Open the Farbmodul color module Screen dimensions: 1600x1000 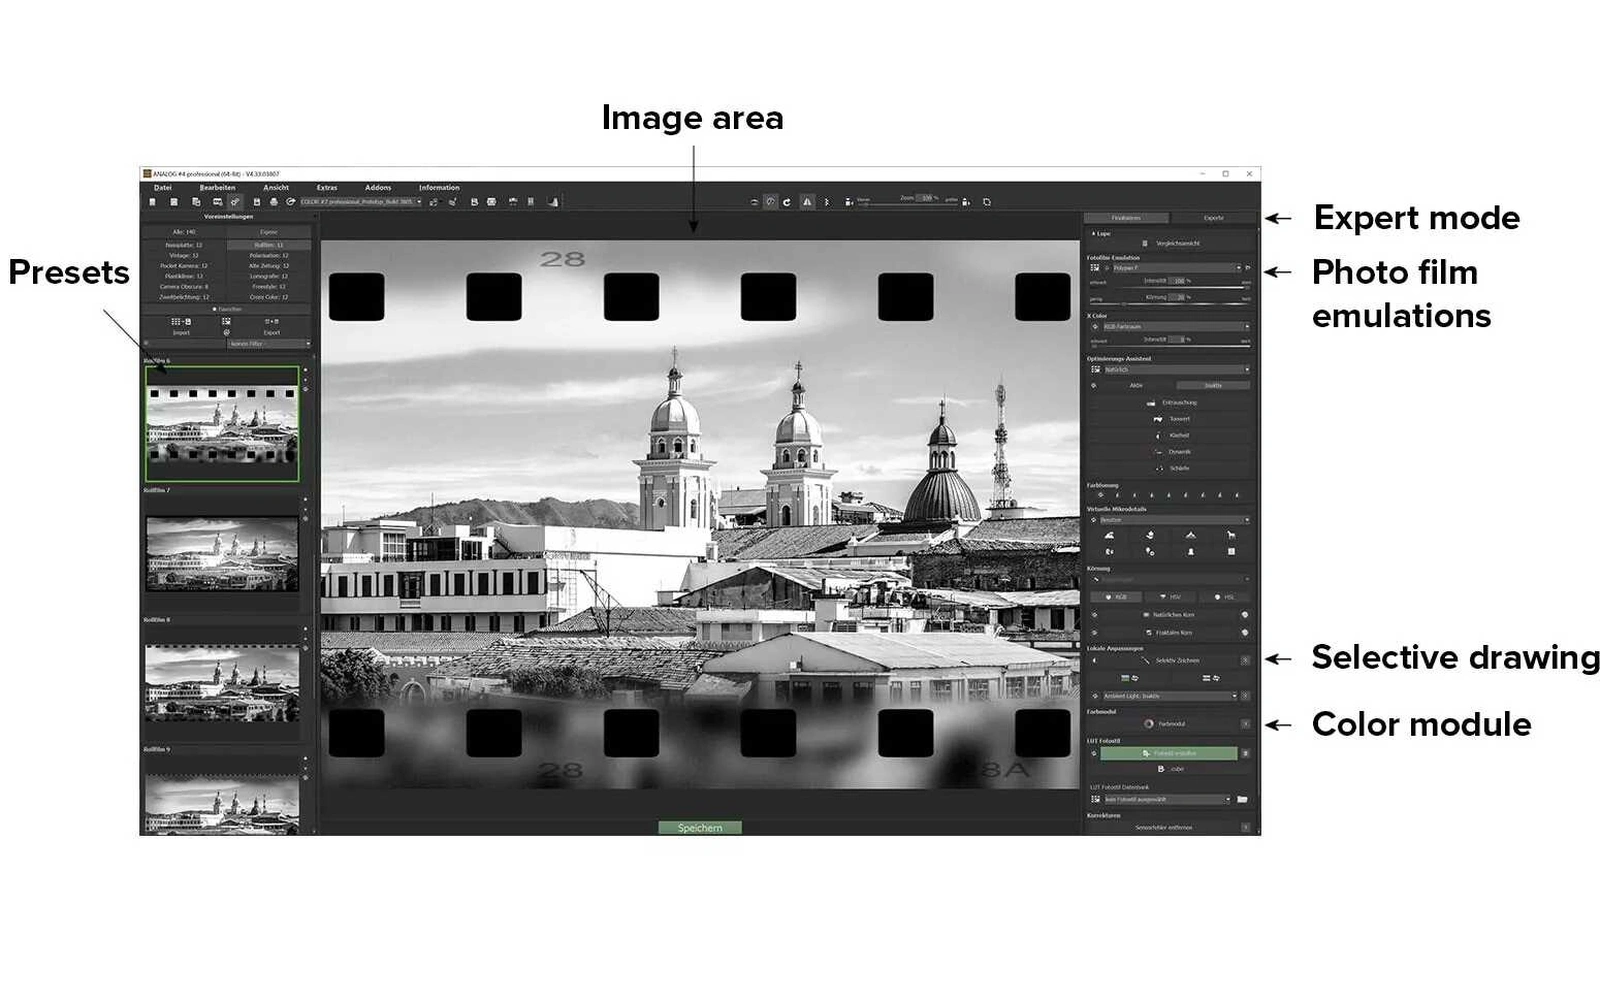click(x=1166, y=724)
